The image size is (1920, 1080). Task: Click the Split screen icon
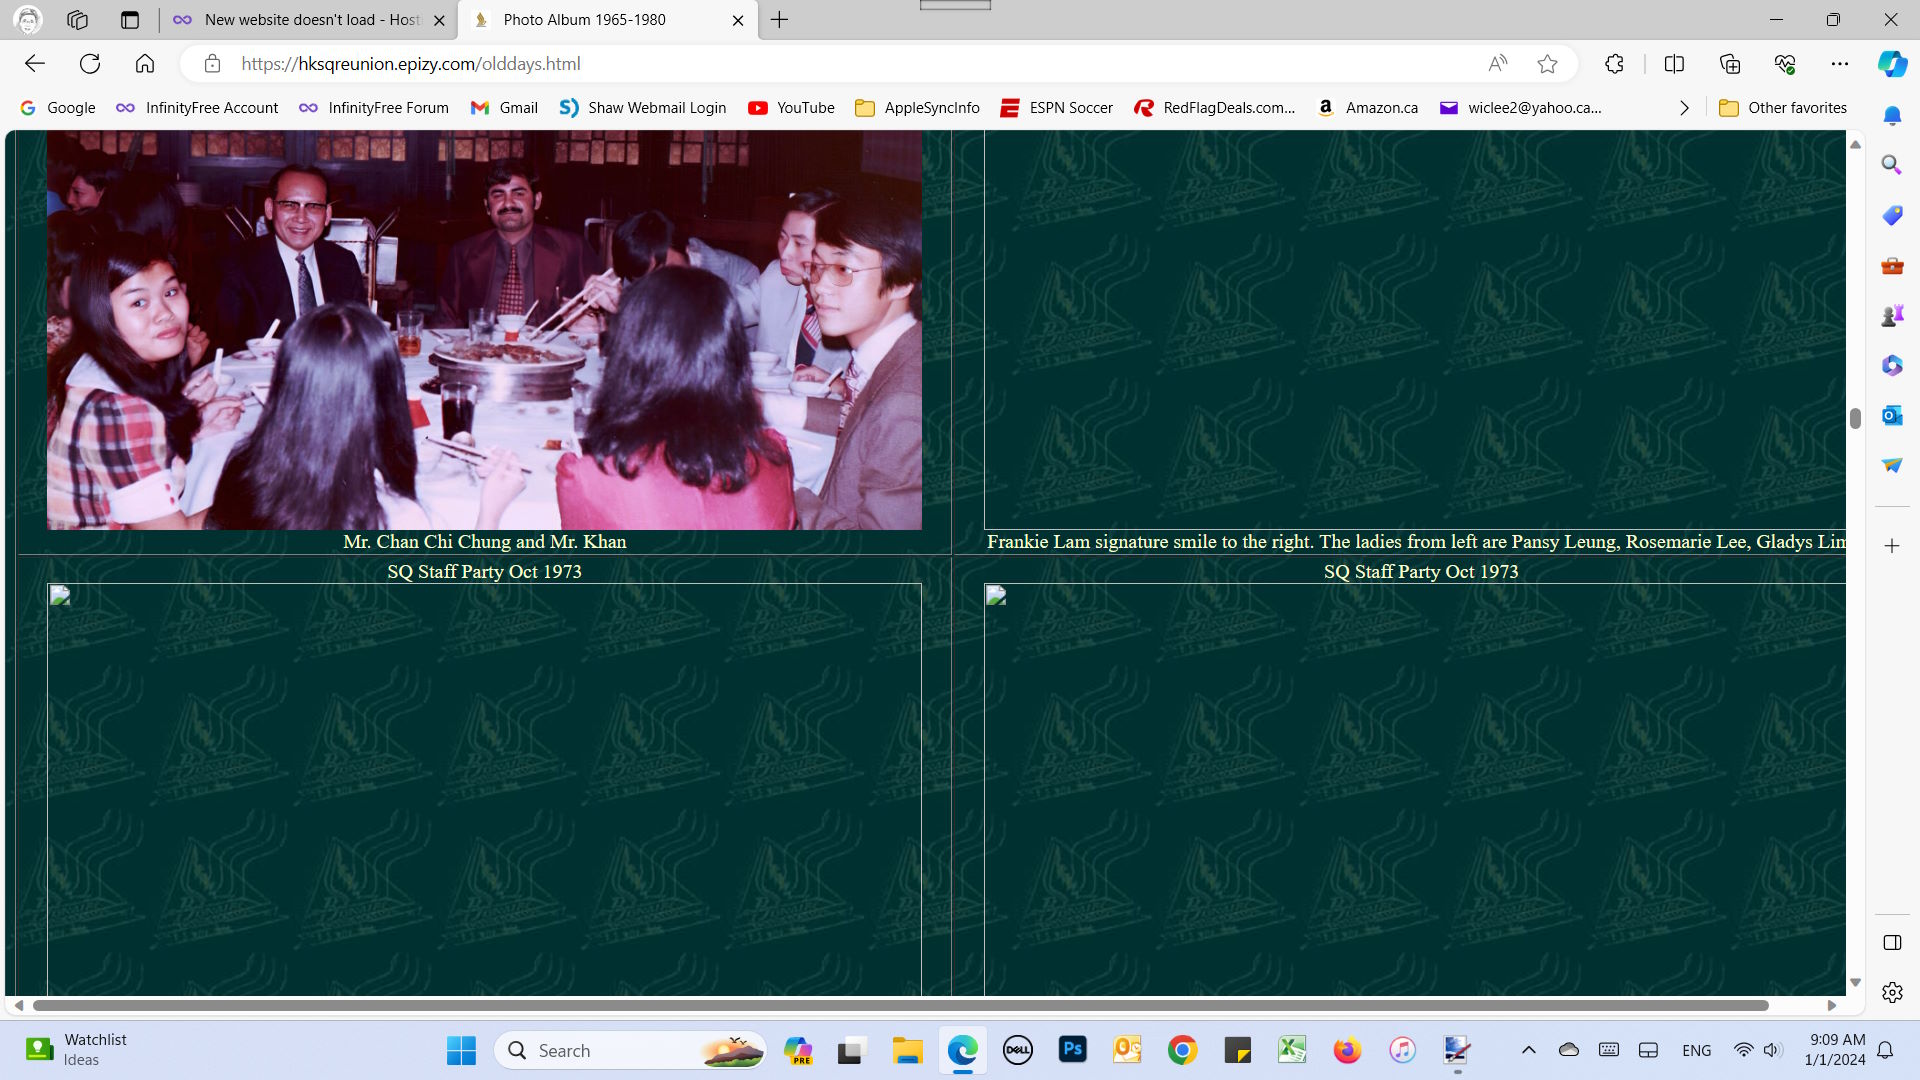(1674, 64)
